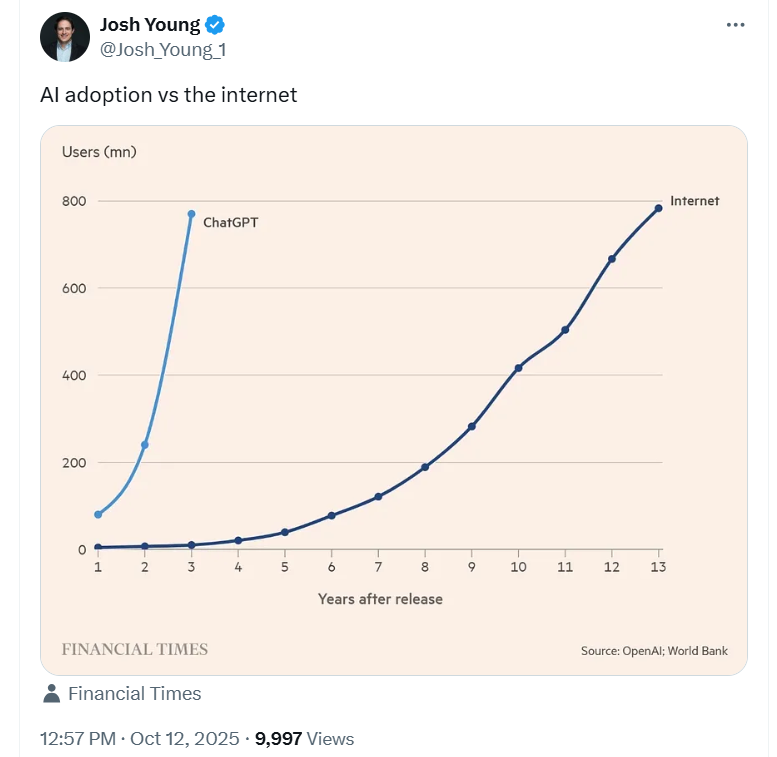
Task: Open the Josh Young display name link
Action: (150, 25)
